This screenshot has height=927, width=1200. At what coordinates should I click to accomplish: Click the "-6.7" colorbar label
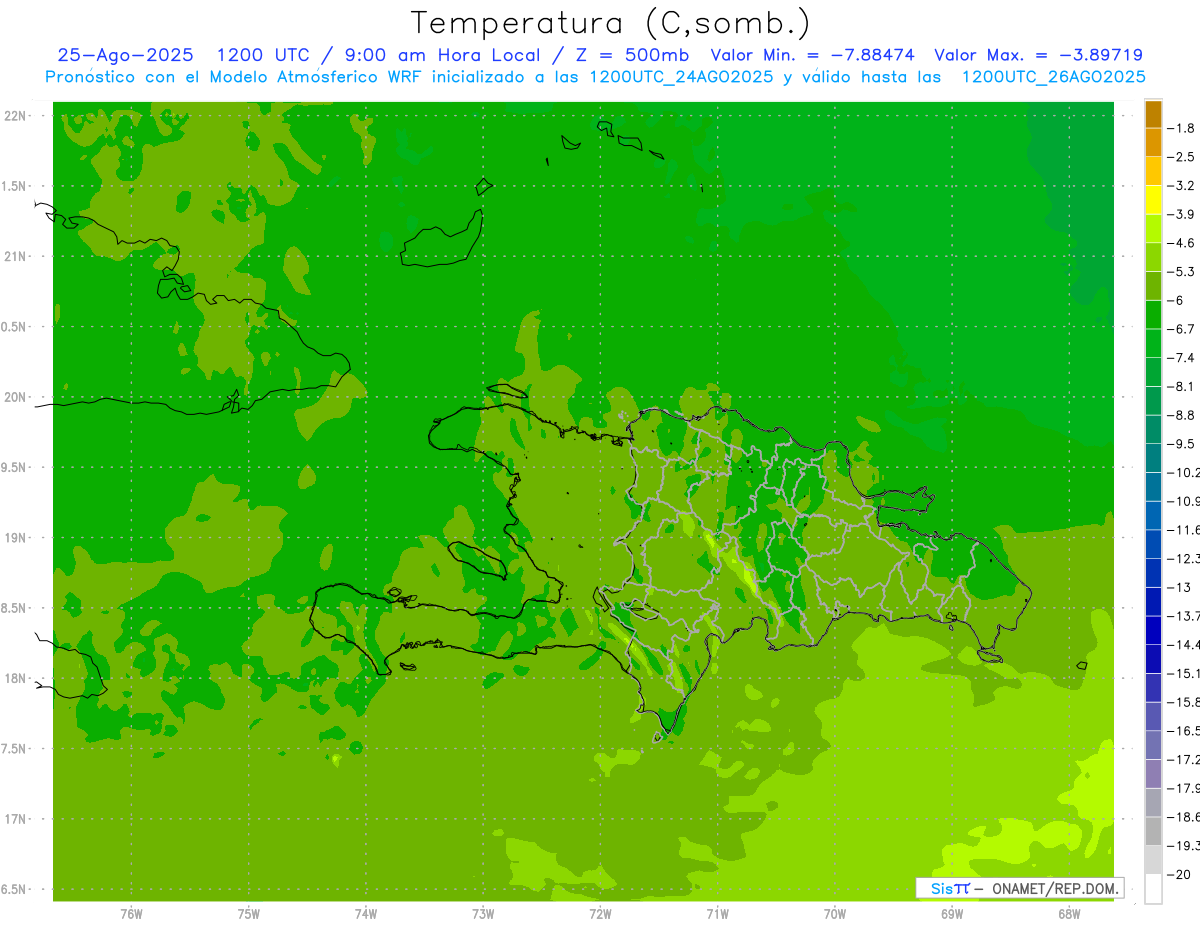pos(1182,329)
